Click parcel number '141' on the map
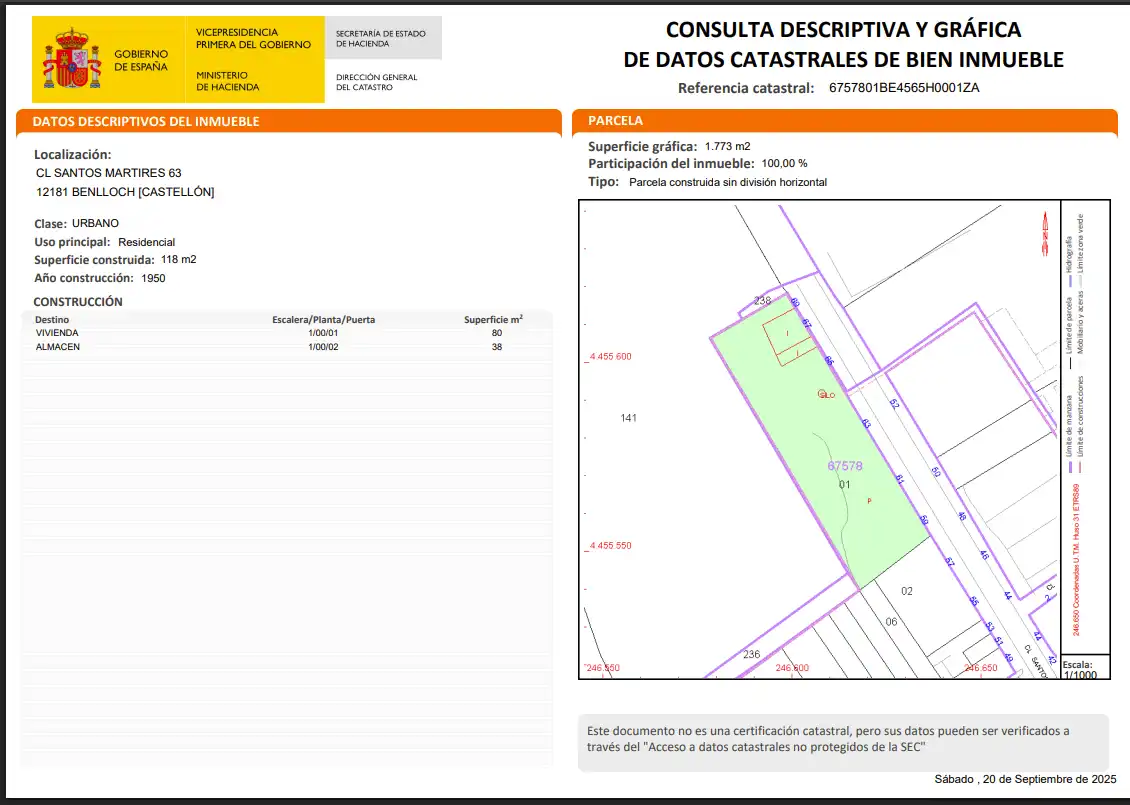 click(x=628, y=418)
